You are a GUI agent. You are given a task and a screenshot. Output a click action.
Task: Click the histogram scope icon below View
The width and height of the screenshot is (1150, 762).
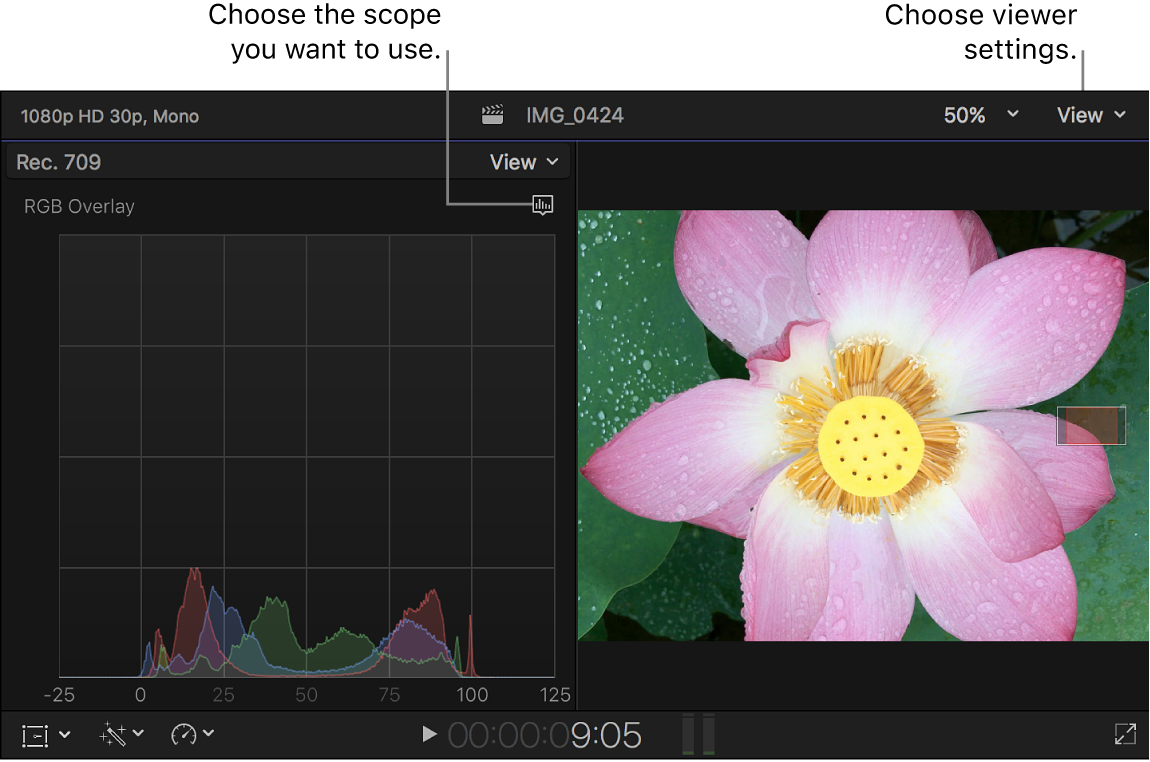[543, 205]
